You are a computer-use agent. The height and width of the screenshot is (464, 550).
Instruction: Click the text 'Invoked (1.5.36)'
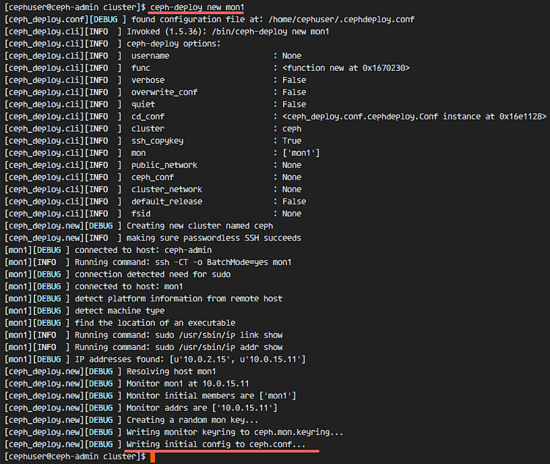(164, 32)
